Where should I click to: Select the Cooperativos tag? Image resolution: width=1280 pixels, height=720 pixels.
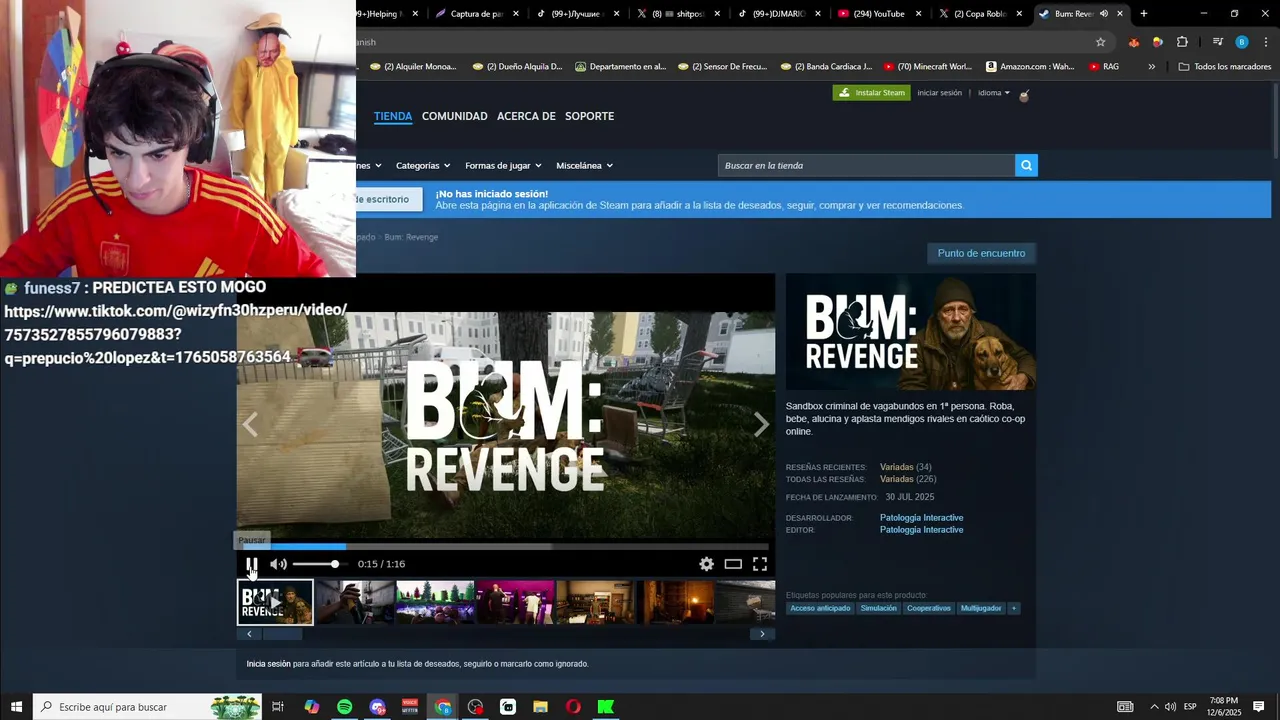pos(929,608)
